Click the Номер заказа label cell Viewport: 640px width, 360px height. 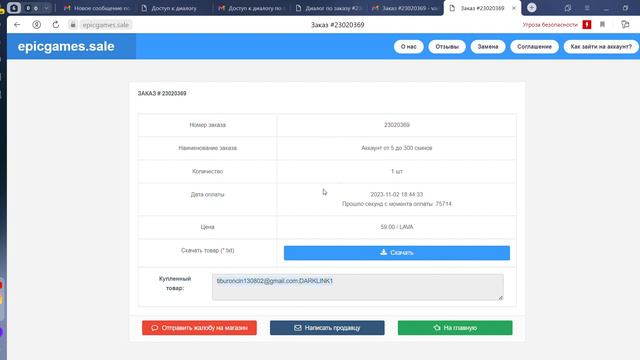tap(208, 125)
